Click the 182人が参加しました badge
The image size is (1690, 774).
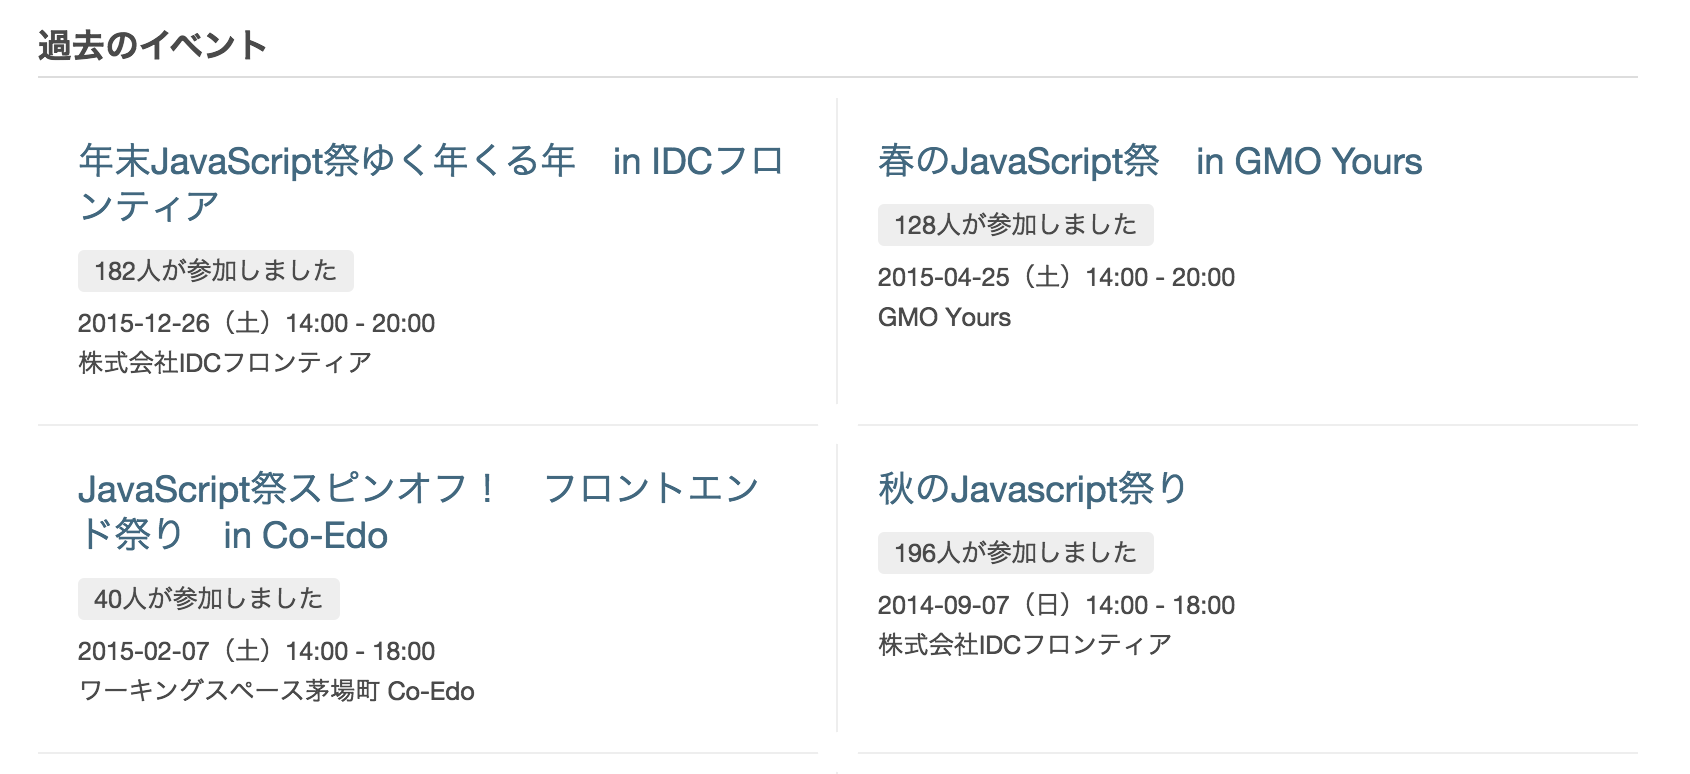point(215,271)
